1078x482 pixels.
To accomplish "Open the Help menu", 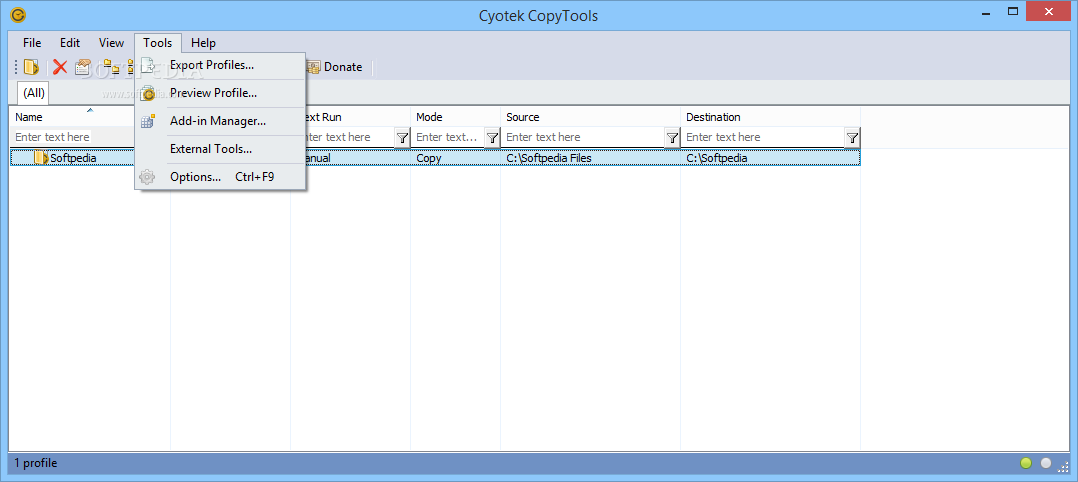I will (x=204, y=43).
